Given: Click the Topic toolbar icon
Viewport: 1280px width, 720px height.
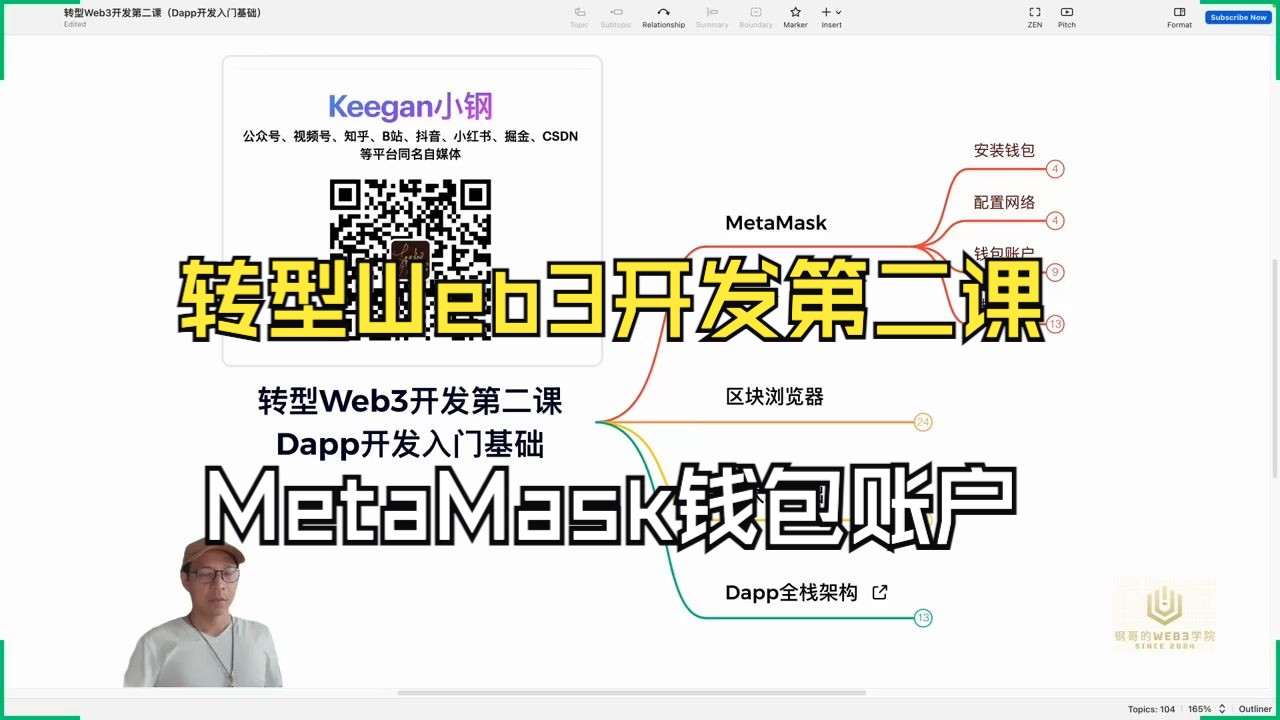Looking at the screenshot, I should [579, 17].
